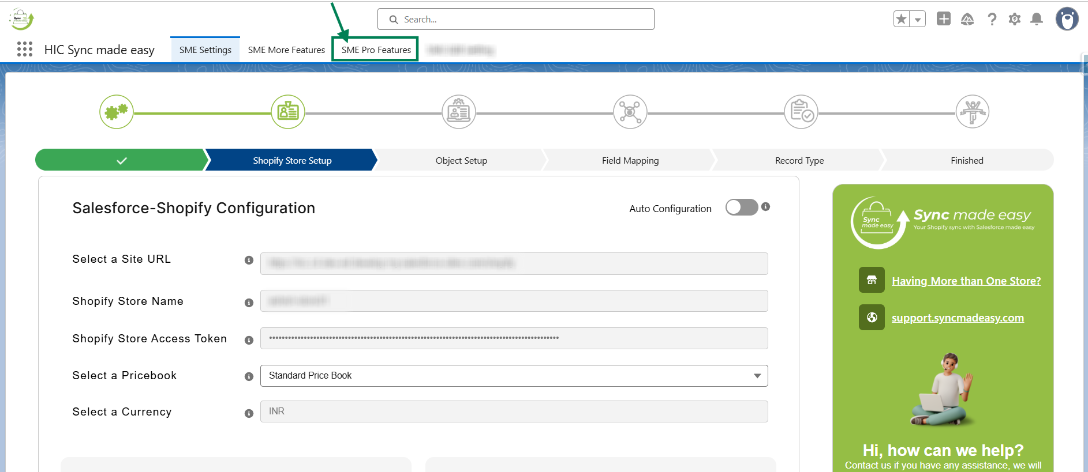This screenshot has width=1088, height=472.
Task: Select the Shopify Store Setup path step
Action: (x=291, y=160)
